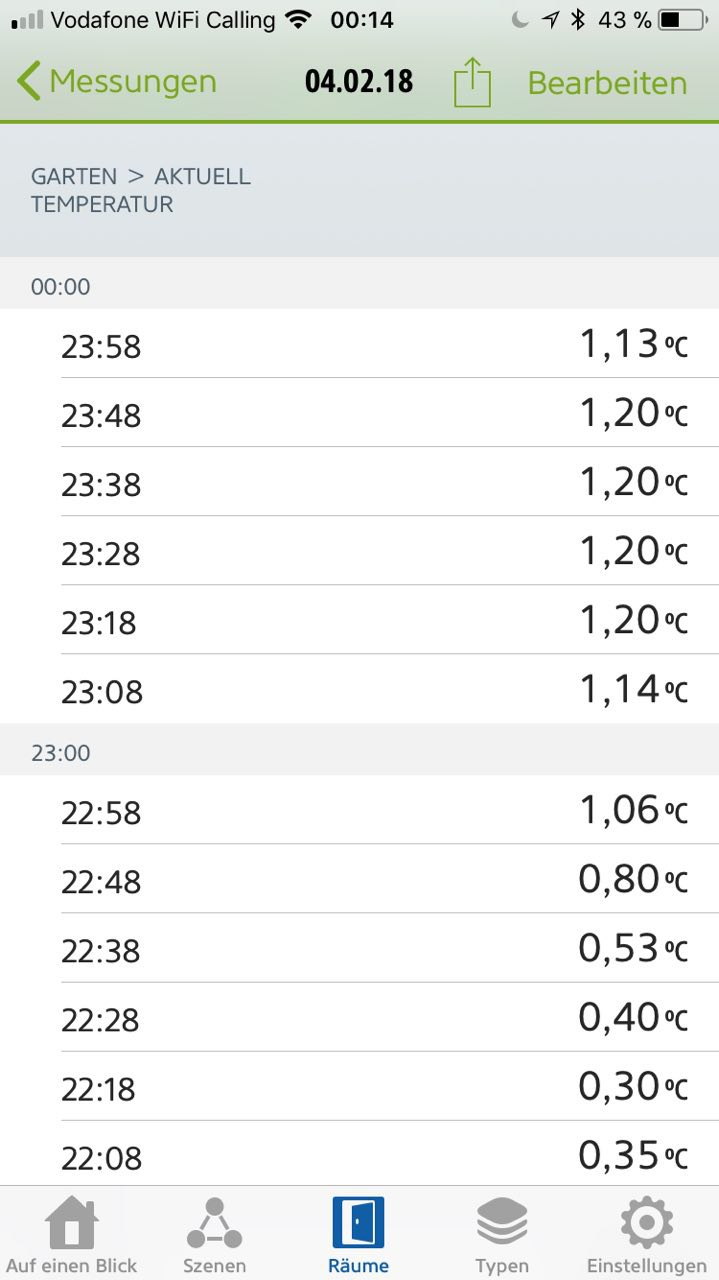Tap the 04.02.18 date title
This screenshot has height=1280, width=719.
click(359, 81)
